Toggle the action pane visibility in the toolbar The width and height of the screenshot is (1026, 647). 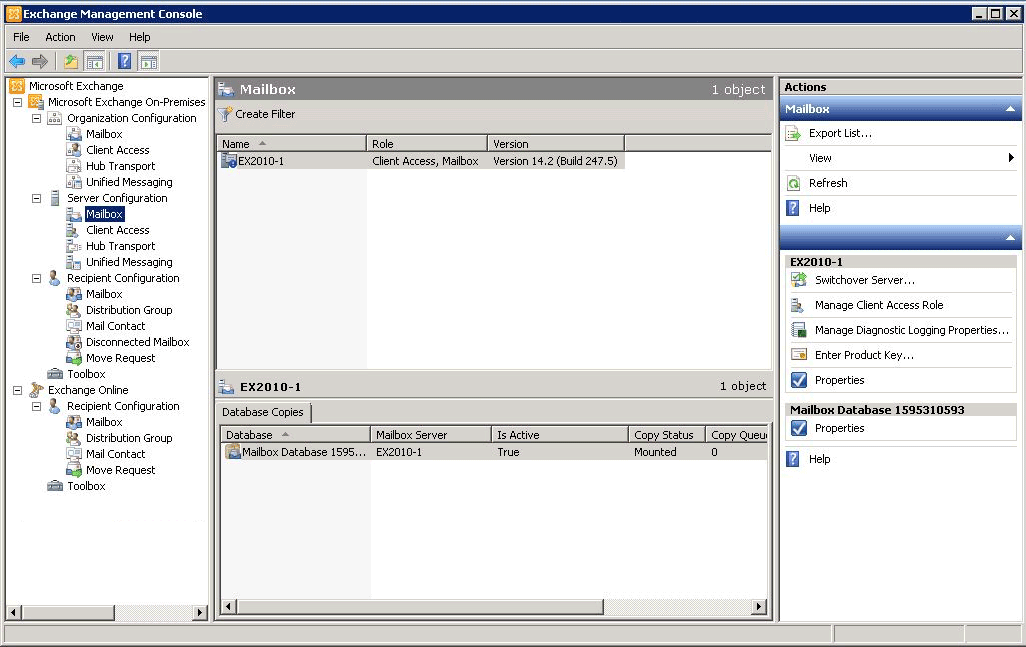(x=148, y=60)
